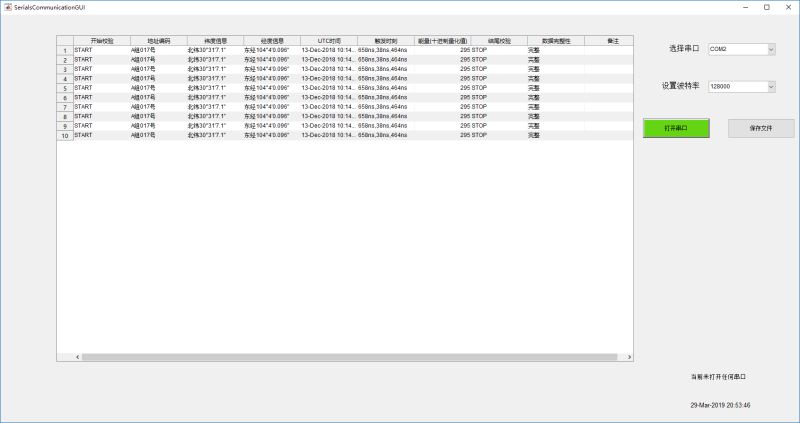This screenshot has height=423, width=800.
Task: Select row header number 2
Action: point(65,60)
